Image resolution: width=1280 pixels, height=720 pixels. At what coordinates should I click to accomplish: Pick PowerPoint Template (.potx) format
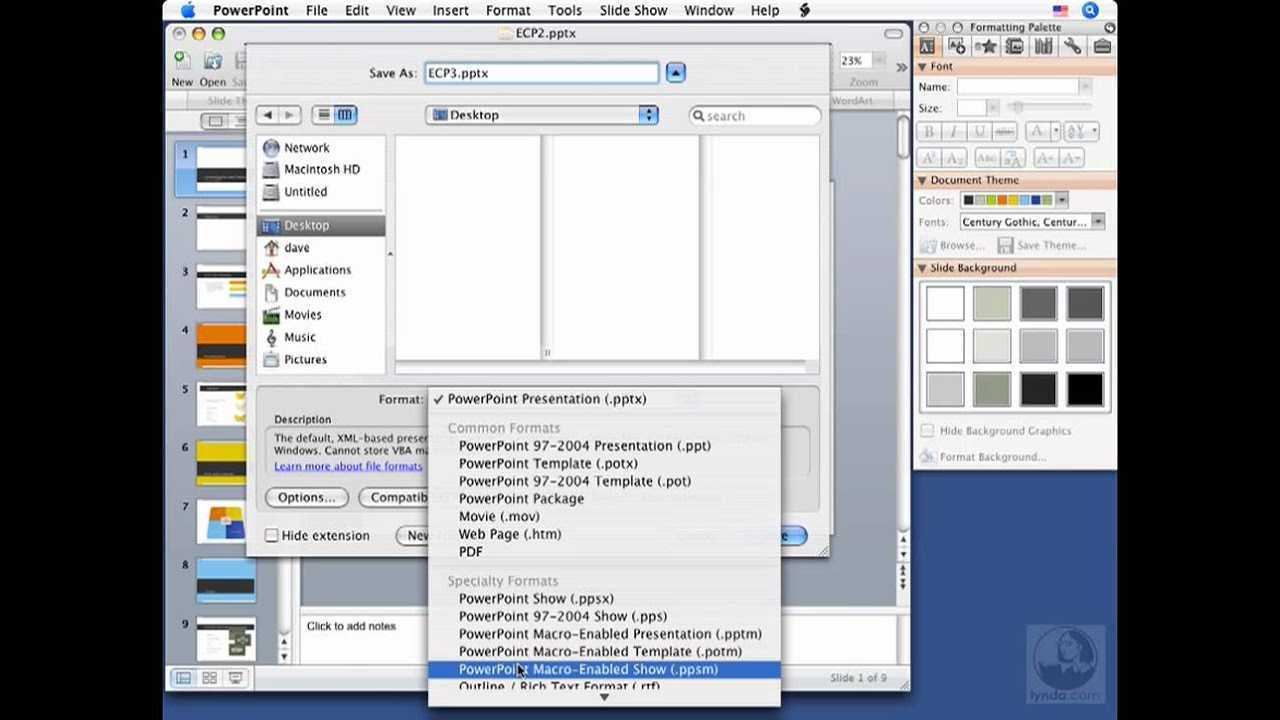[x=604, y=464]
